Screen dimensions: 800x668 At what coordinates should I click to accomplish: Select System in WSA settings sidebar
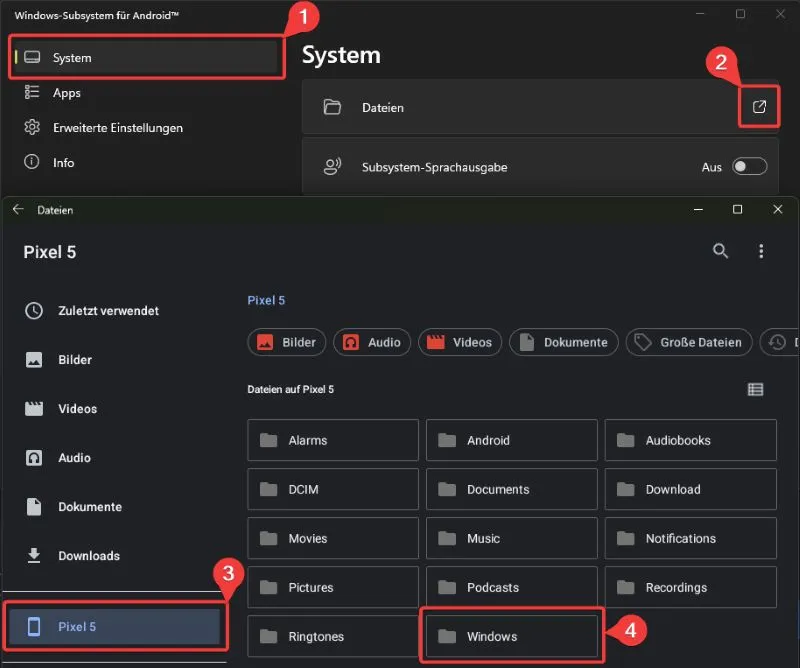click(146, 57)
